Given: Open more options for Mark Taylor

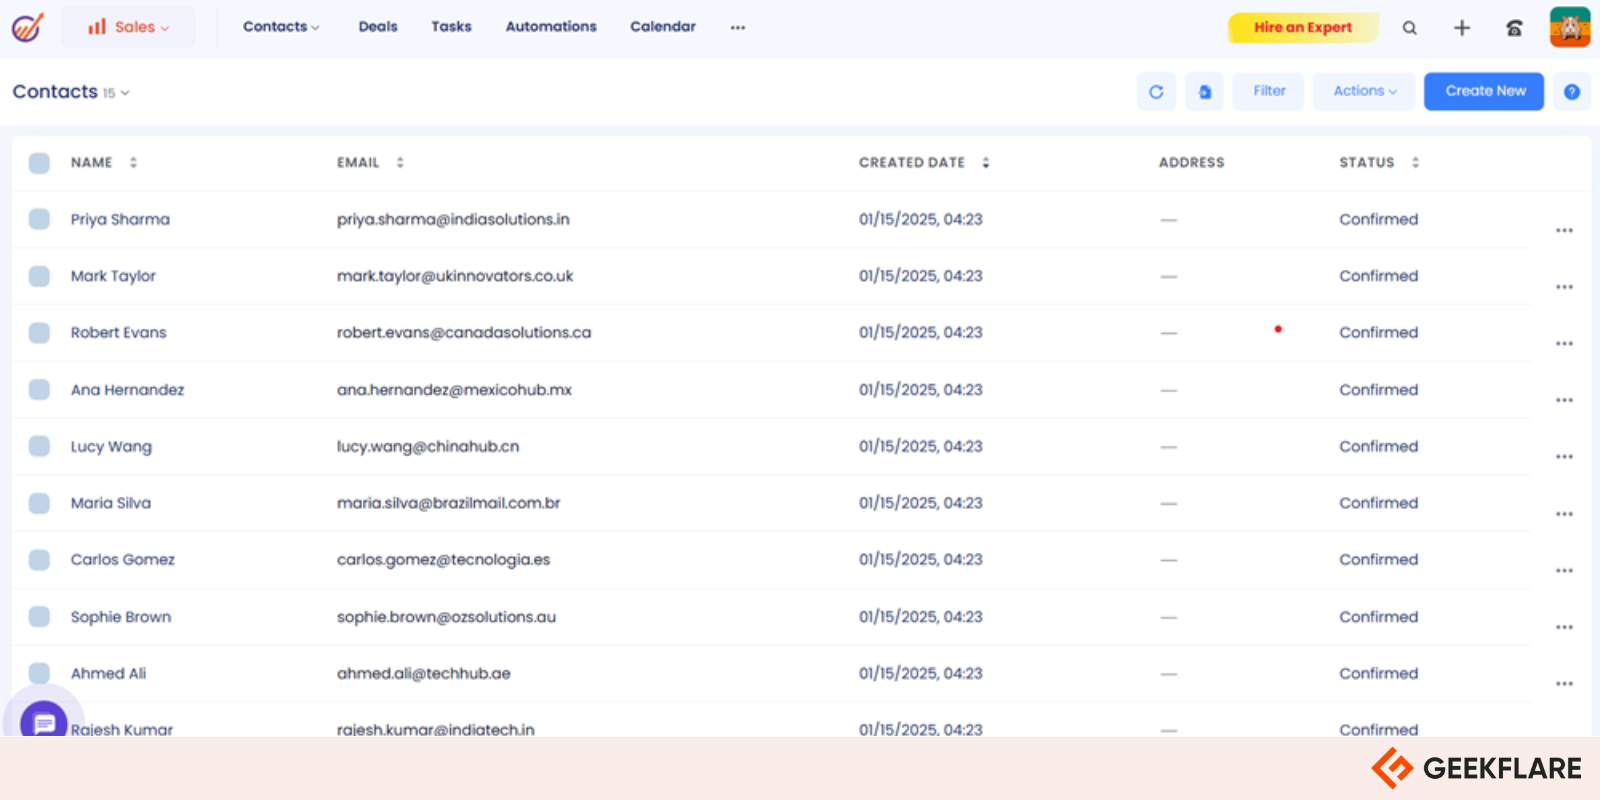Looking at the screenshot, I should pyautogui.click(x=1564, y=287).
